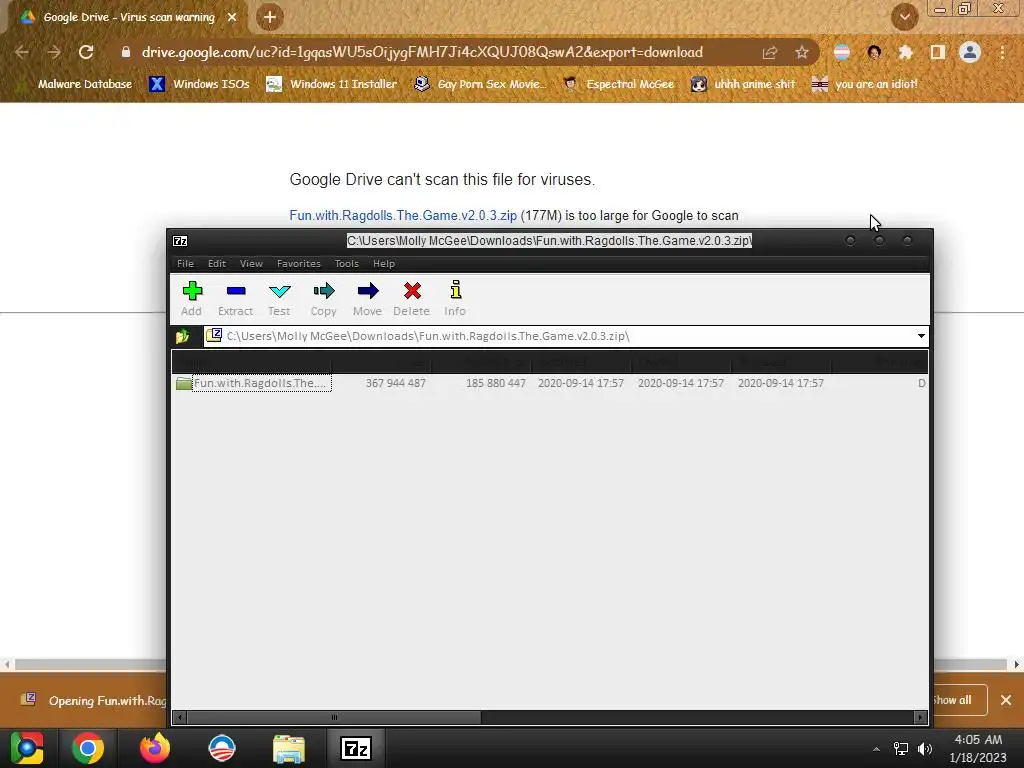Open the File menu in 7-Zip
Screen dimensions: 1024x768
[185, 264]
